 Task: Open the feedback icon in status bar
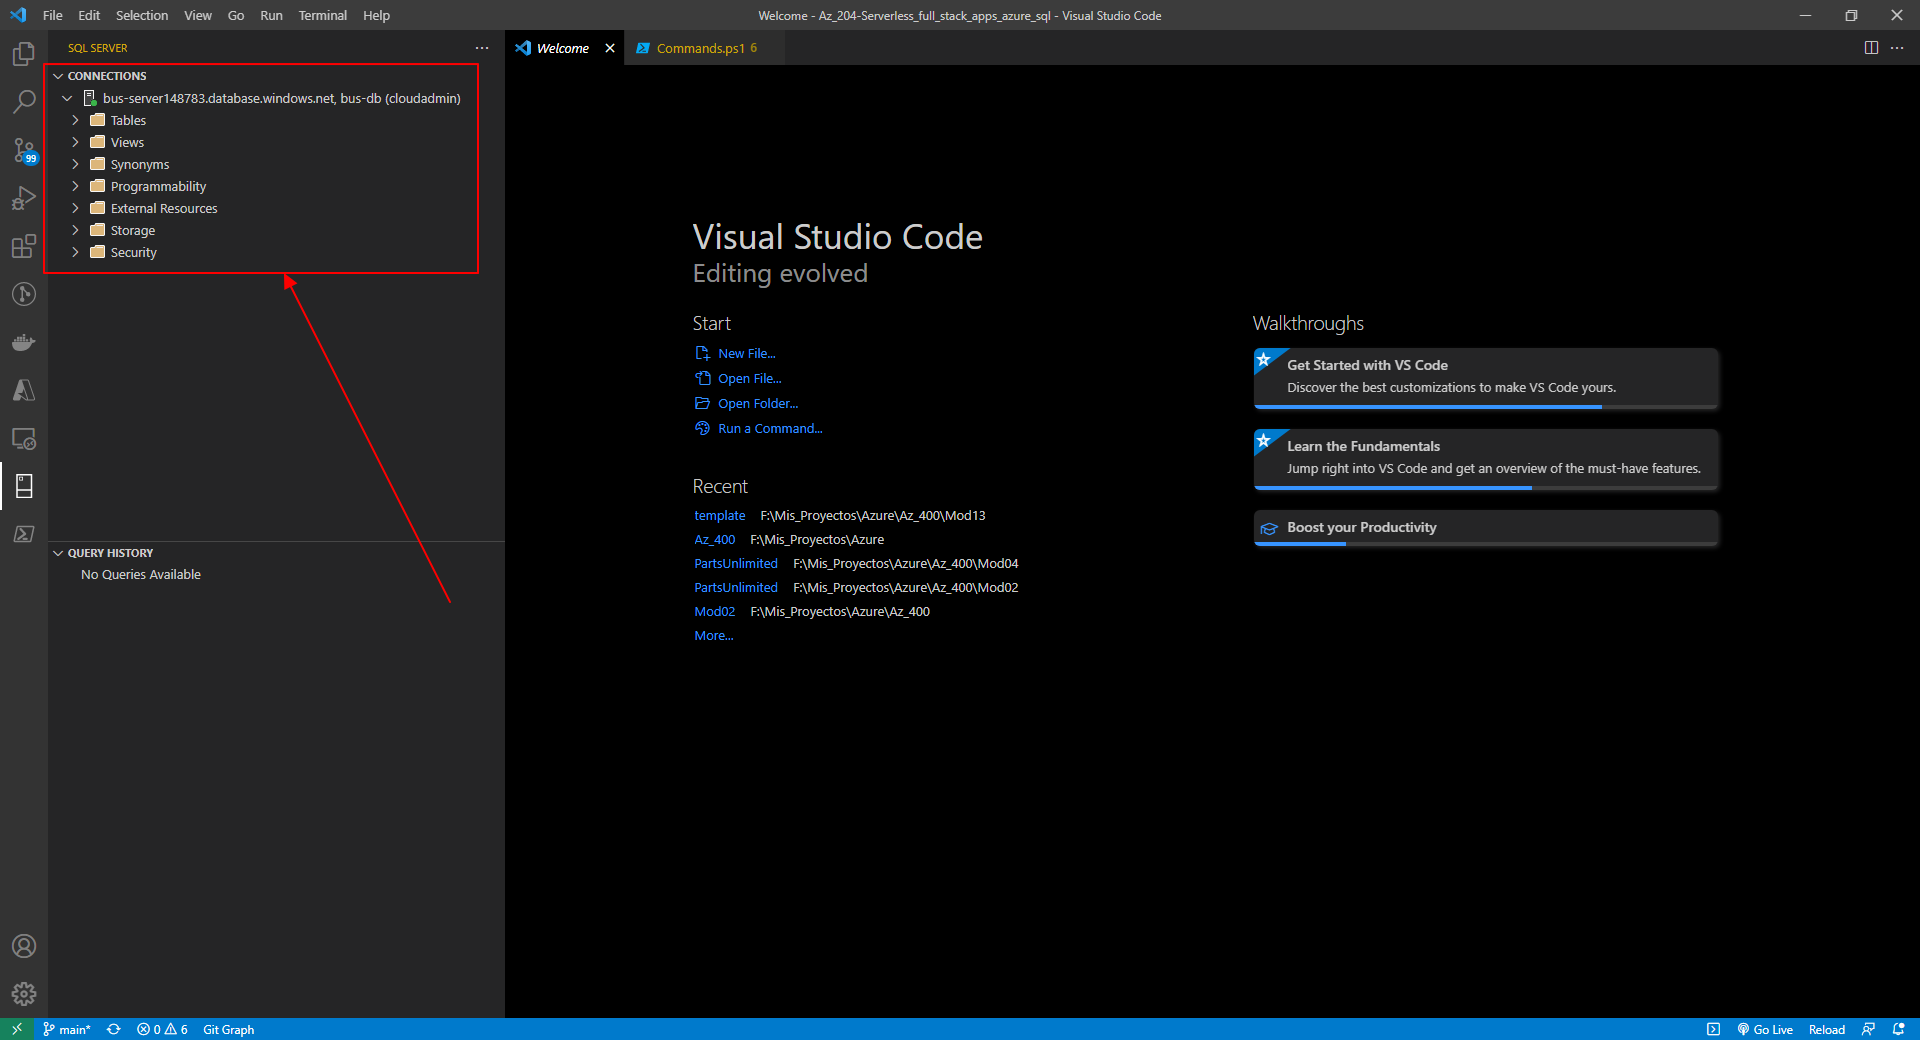1868,1029
